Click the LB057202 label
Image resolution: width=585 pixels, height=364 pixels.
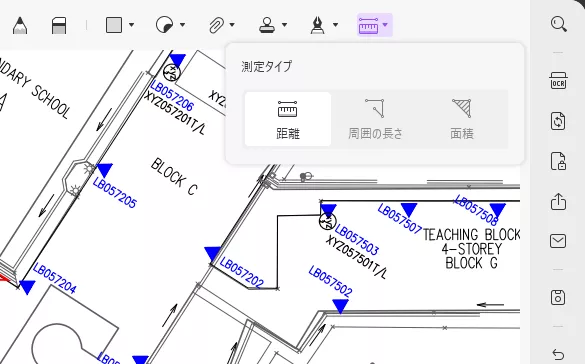pos(242,273)
